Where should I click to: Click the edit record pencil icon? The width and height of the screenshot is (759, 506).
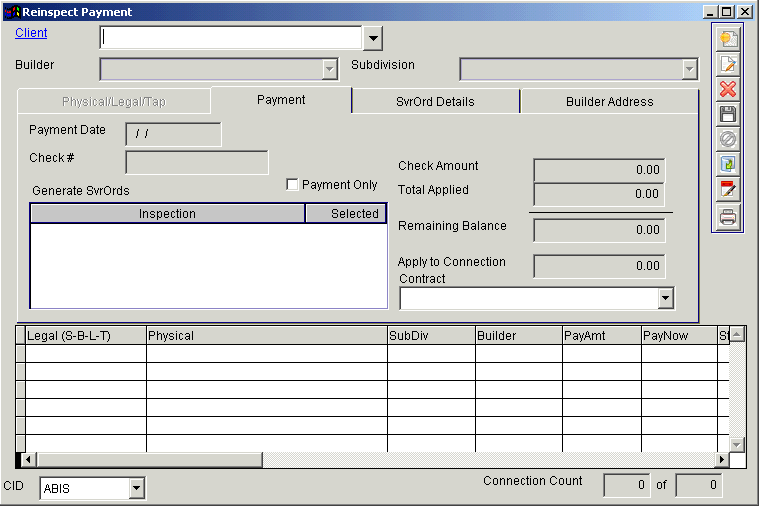[x=728, y=64]
